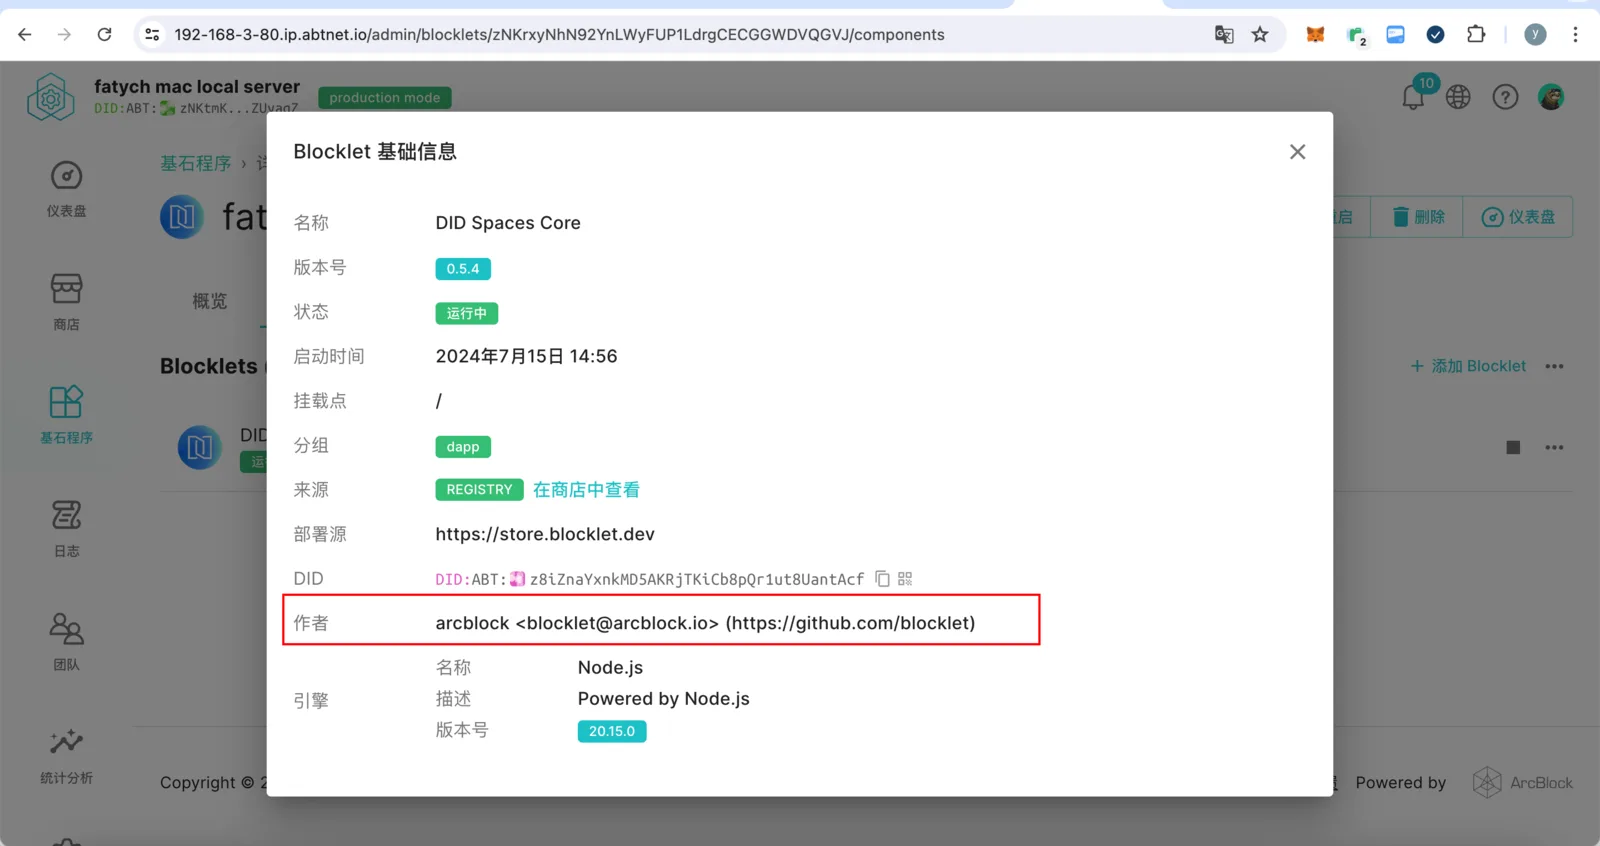The width and height of the screenshot is (1600, 846).
Task: Click the 删除 button
Action: tap(1419, 217)
